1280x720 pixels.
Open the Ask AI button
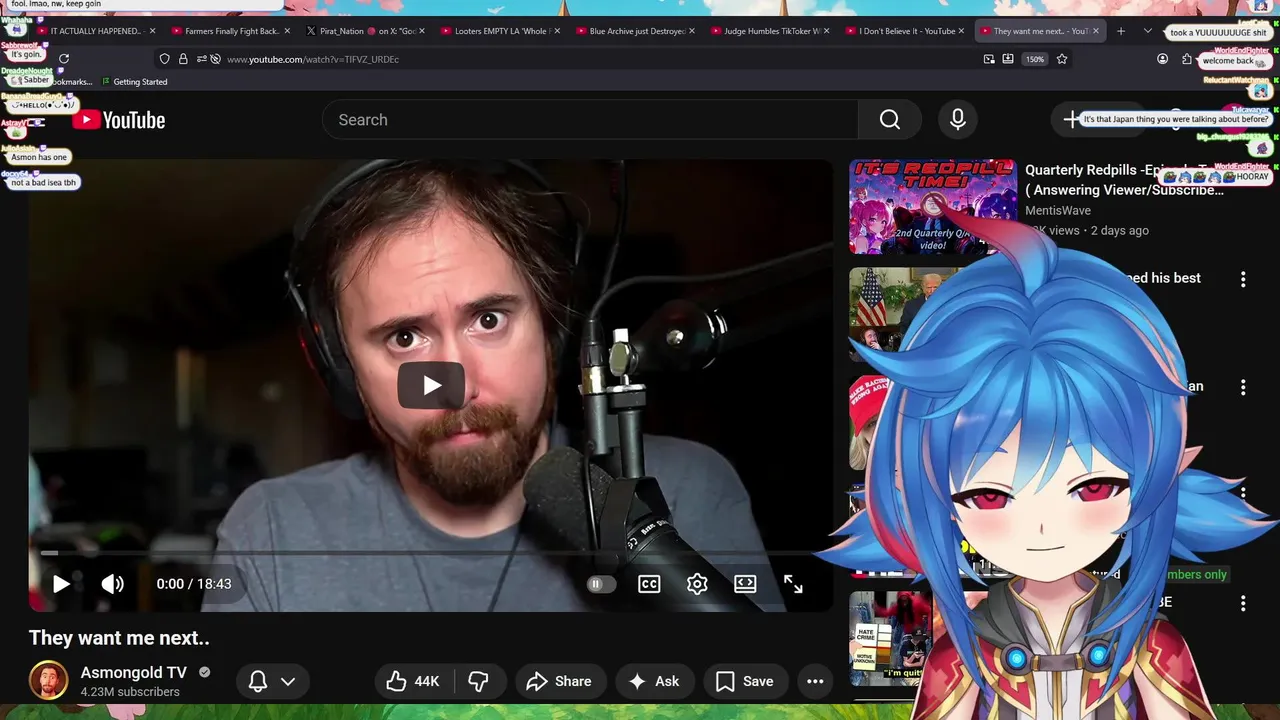tap(654, 681)
